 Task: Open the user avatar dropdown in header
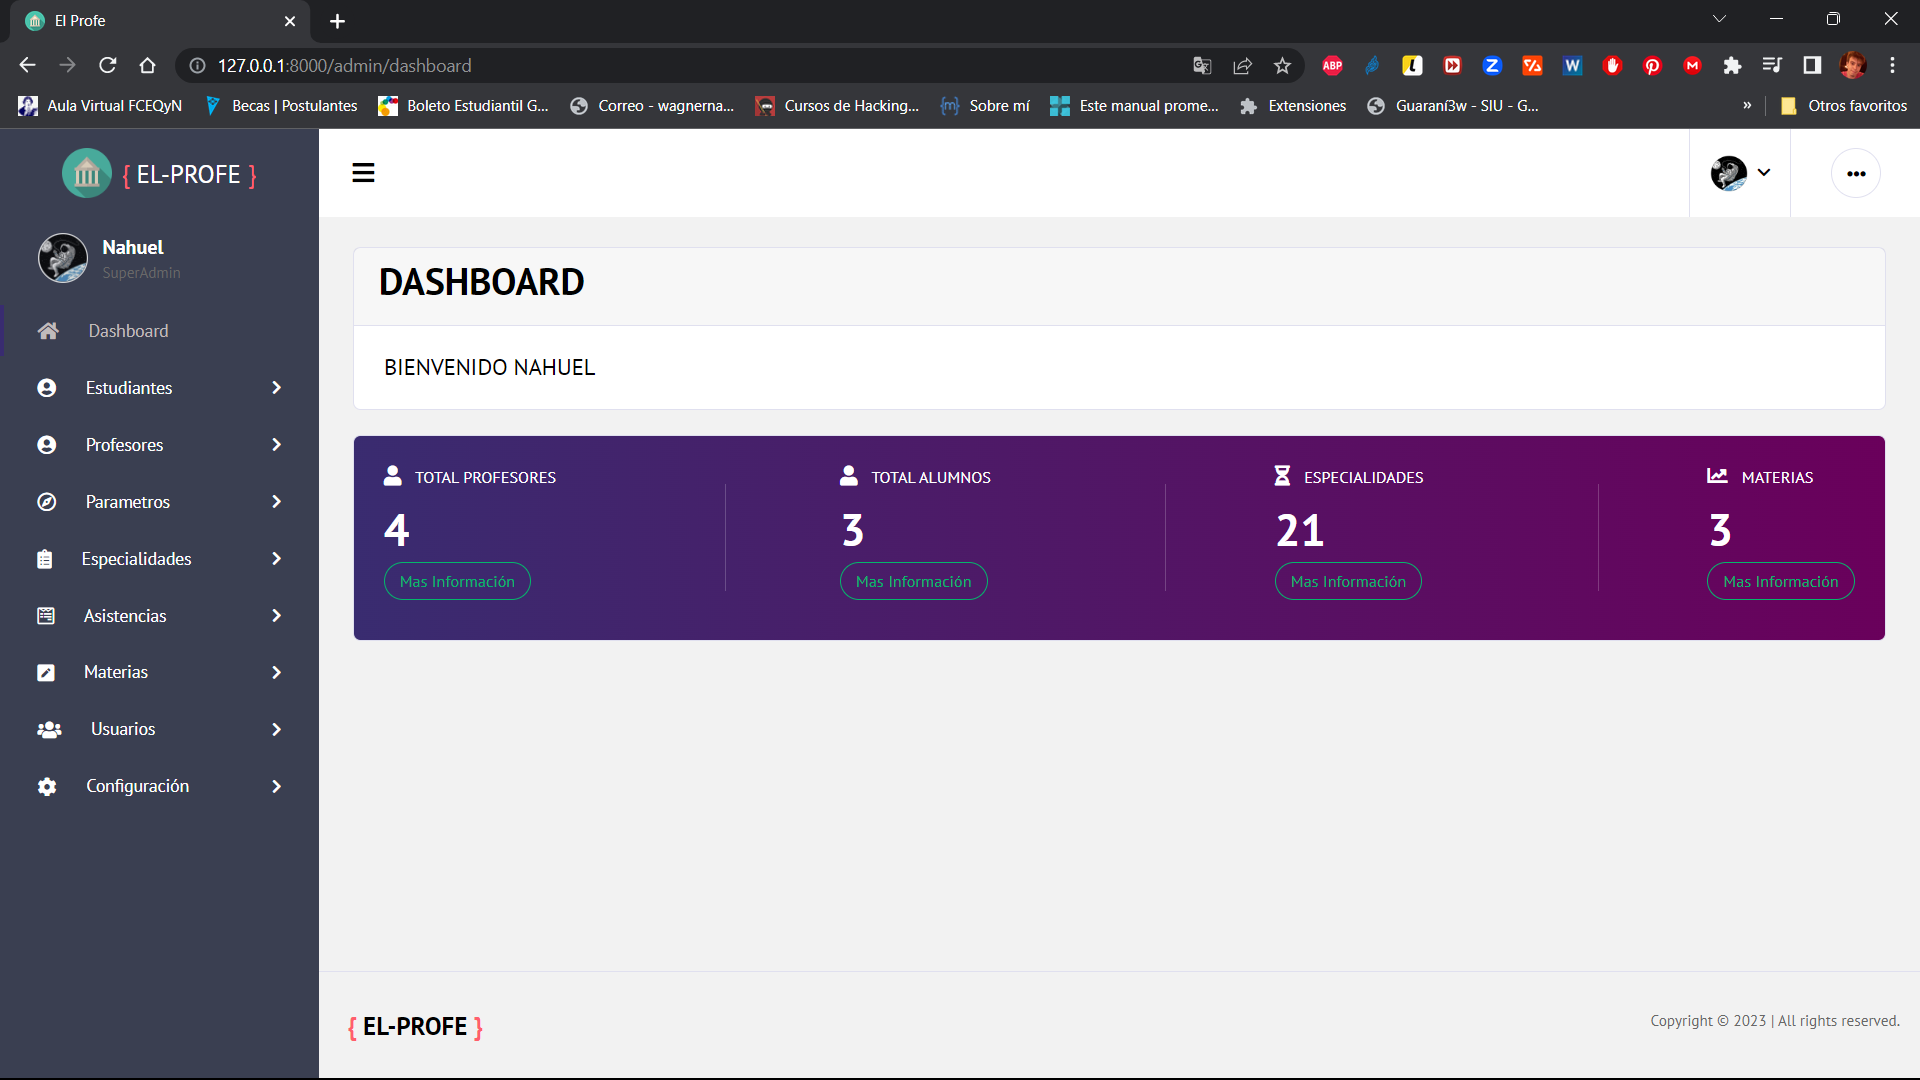click(1740, 173)
